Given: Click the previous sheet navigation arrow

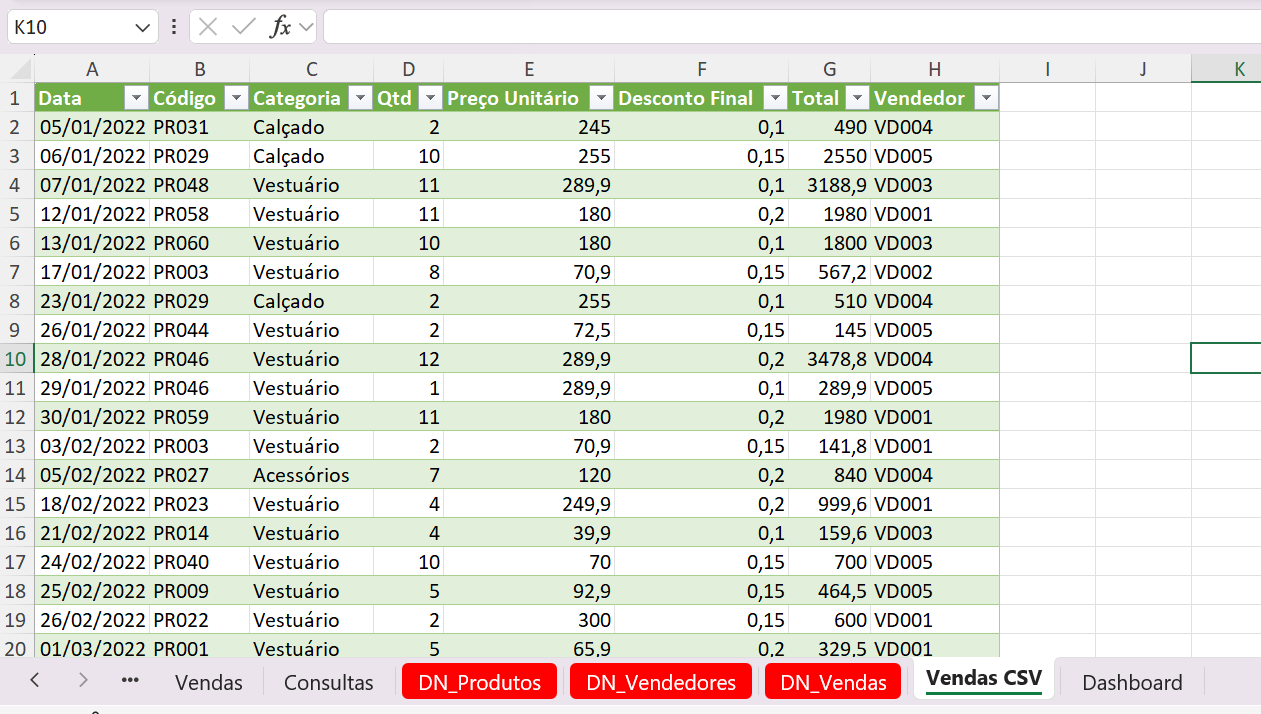Looking at the screenshot, I should coord(35,680).
